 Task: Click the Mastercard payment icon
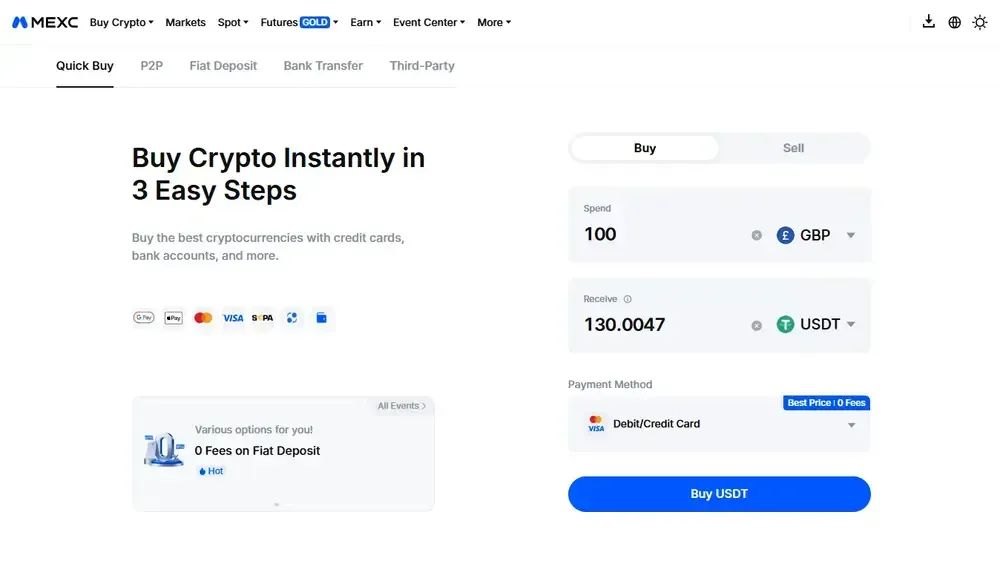pyautogui.click(x=203, y=318)
